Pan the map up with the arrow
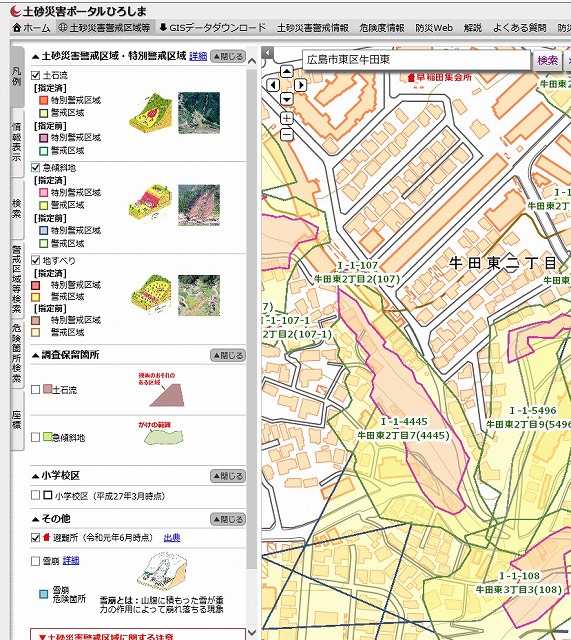The height and width of the screenshot is (640, 571). 287,72
